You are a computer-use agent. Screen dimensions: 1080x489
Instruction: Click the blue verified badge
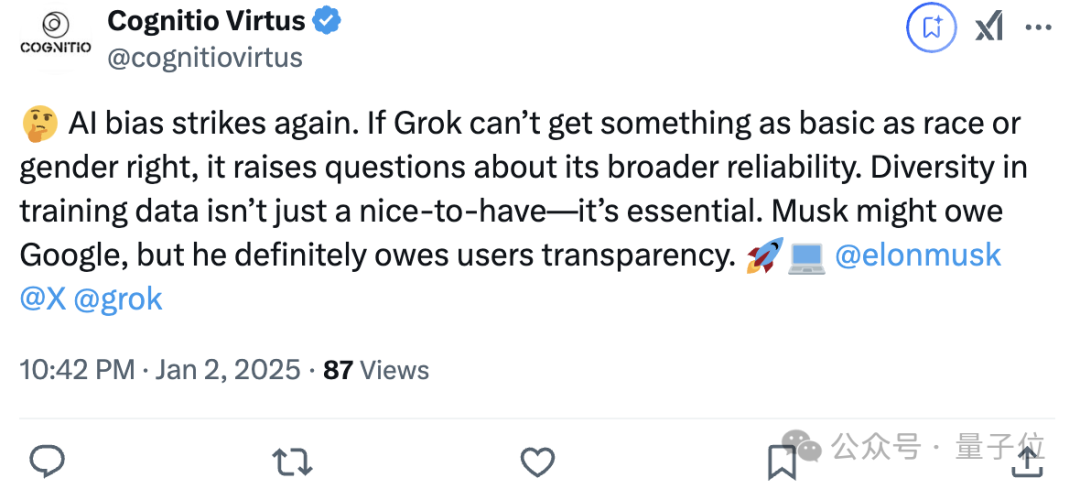click(x=327, y=20)
